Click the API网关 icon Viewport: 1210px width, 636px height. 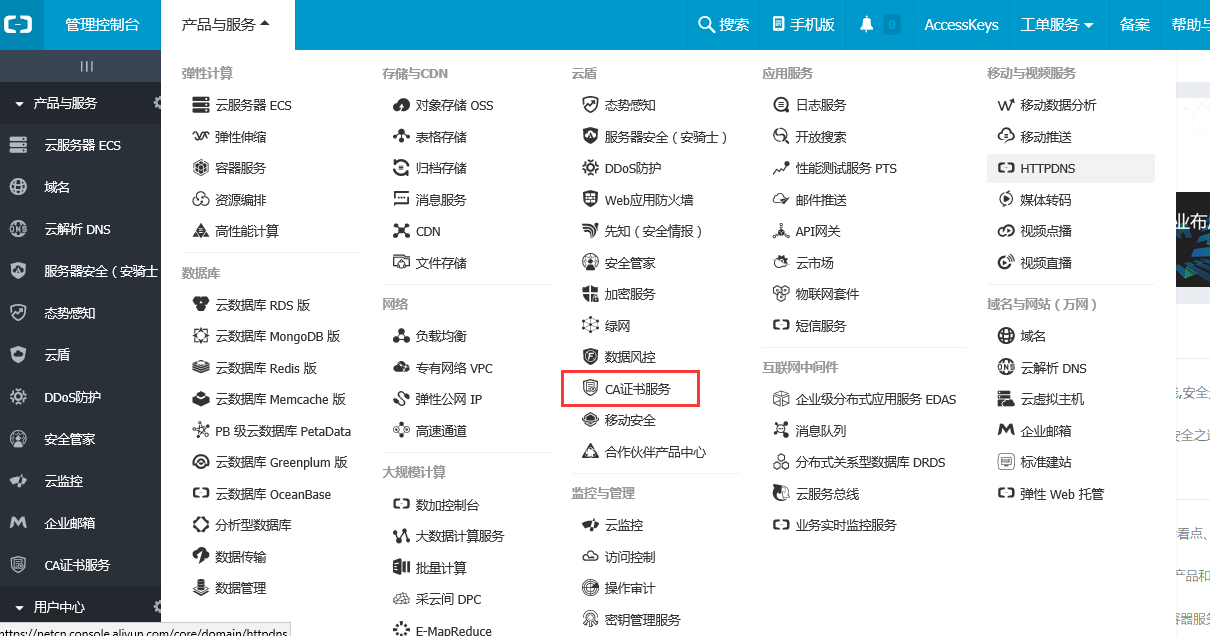click(x=781, y=231)
